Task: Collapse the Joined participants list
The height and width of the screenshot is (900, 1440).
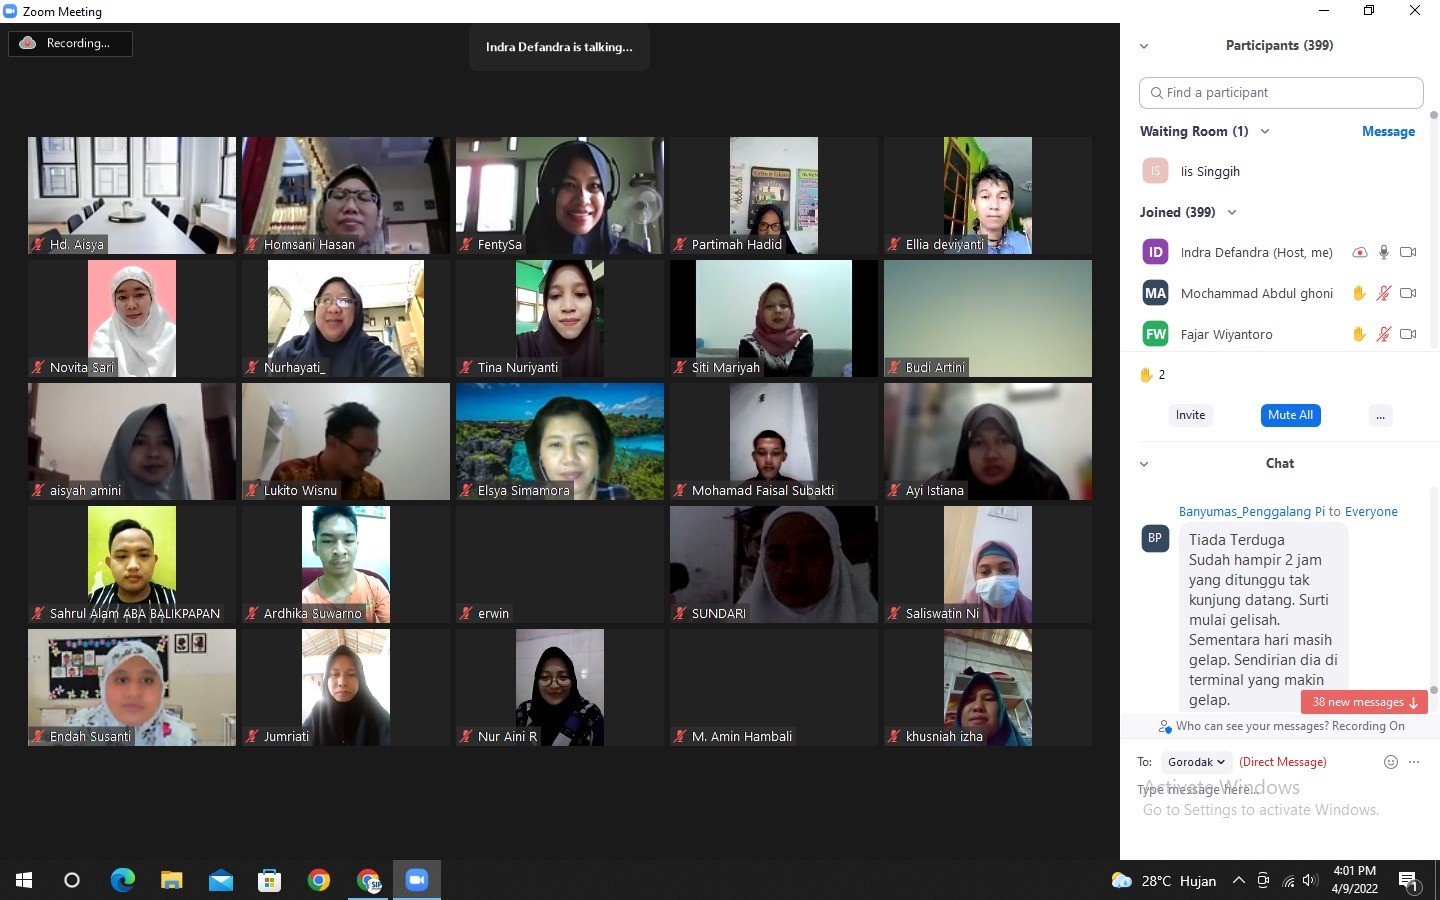Action: coord(1232,212)
